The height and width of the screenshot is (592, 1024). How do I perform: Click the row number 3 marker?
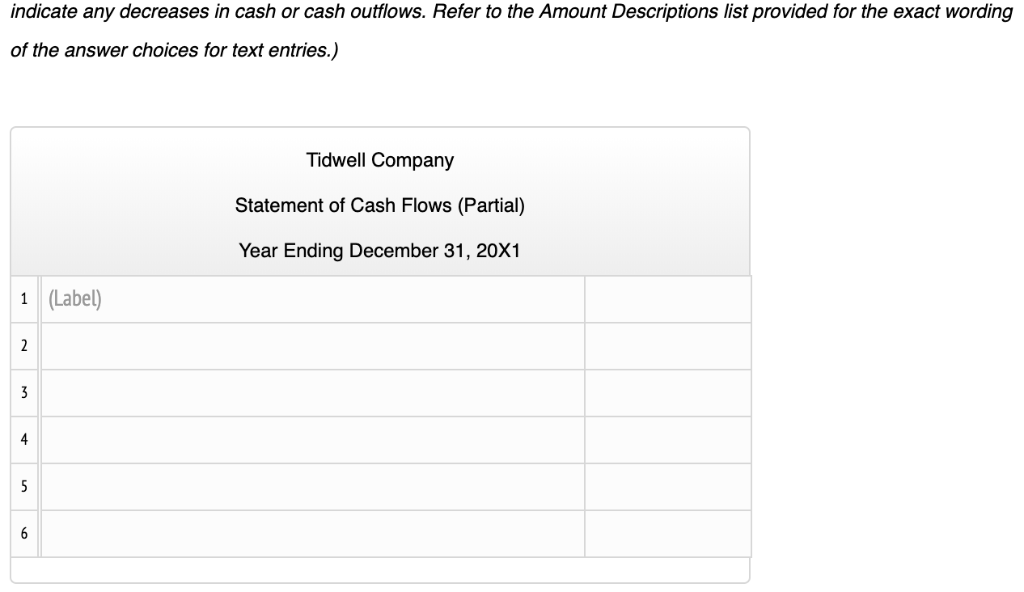(24, 391)
